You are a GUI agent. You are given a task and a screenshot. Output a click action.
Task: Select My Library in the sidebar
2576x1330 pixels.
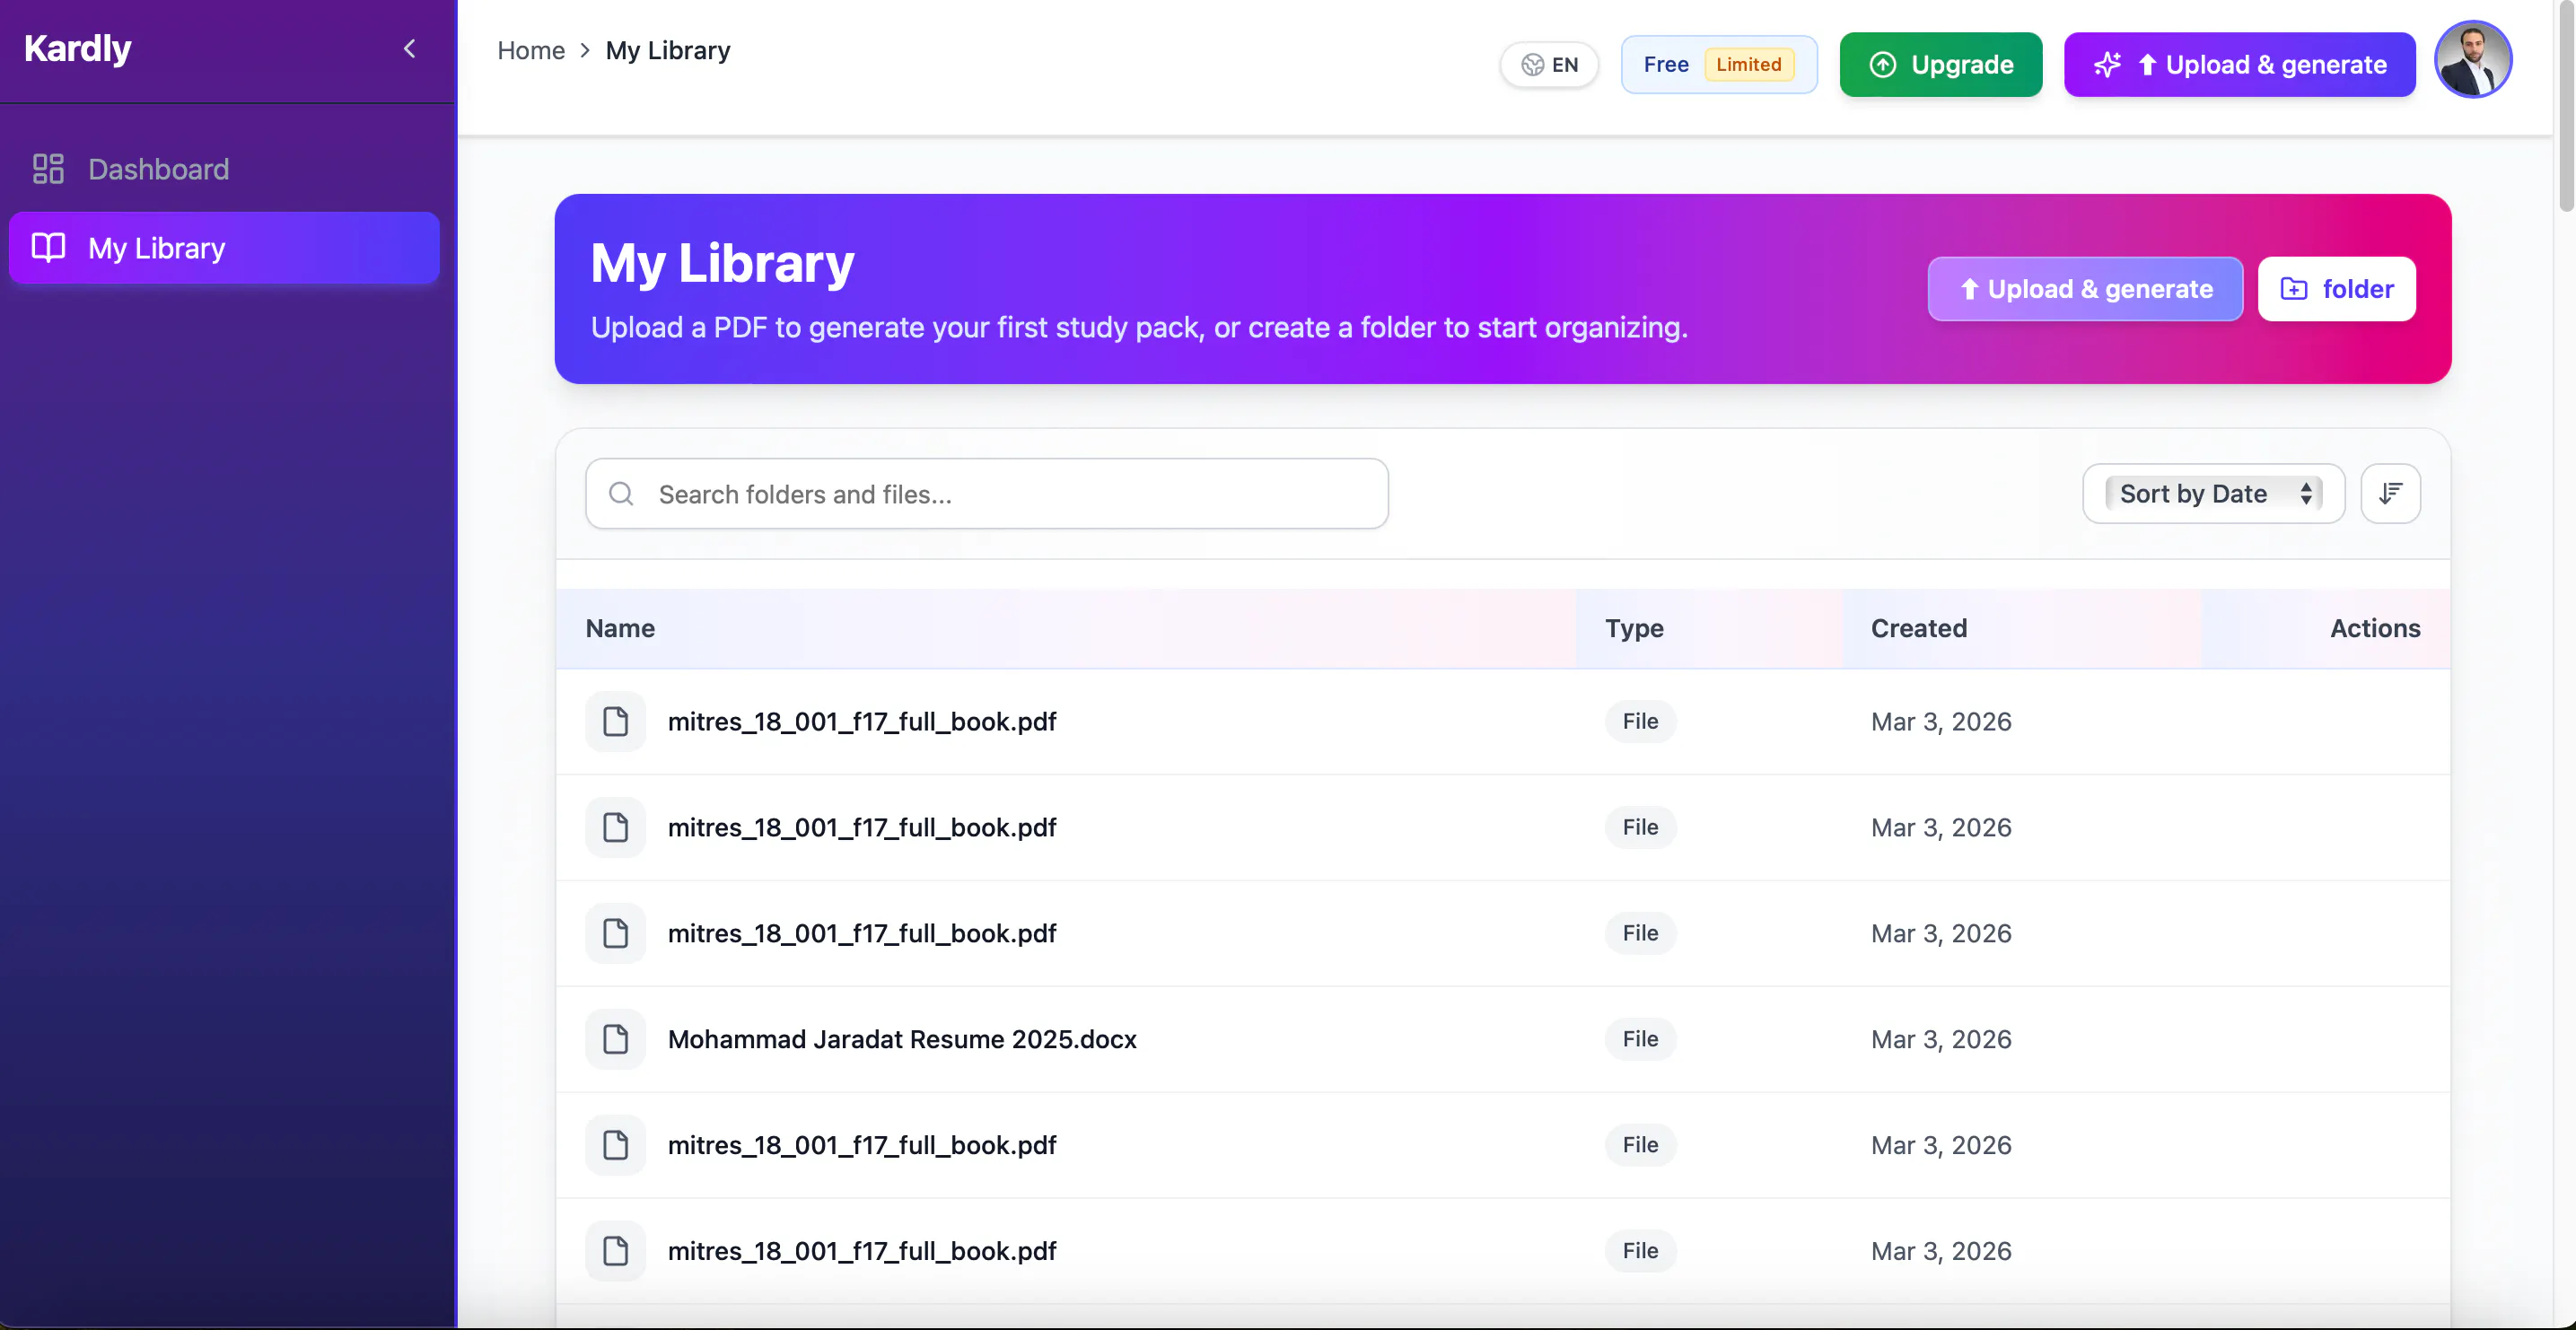(224, 248)
